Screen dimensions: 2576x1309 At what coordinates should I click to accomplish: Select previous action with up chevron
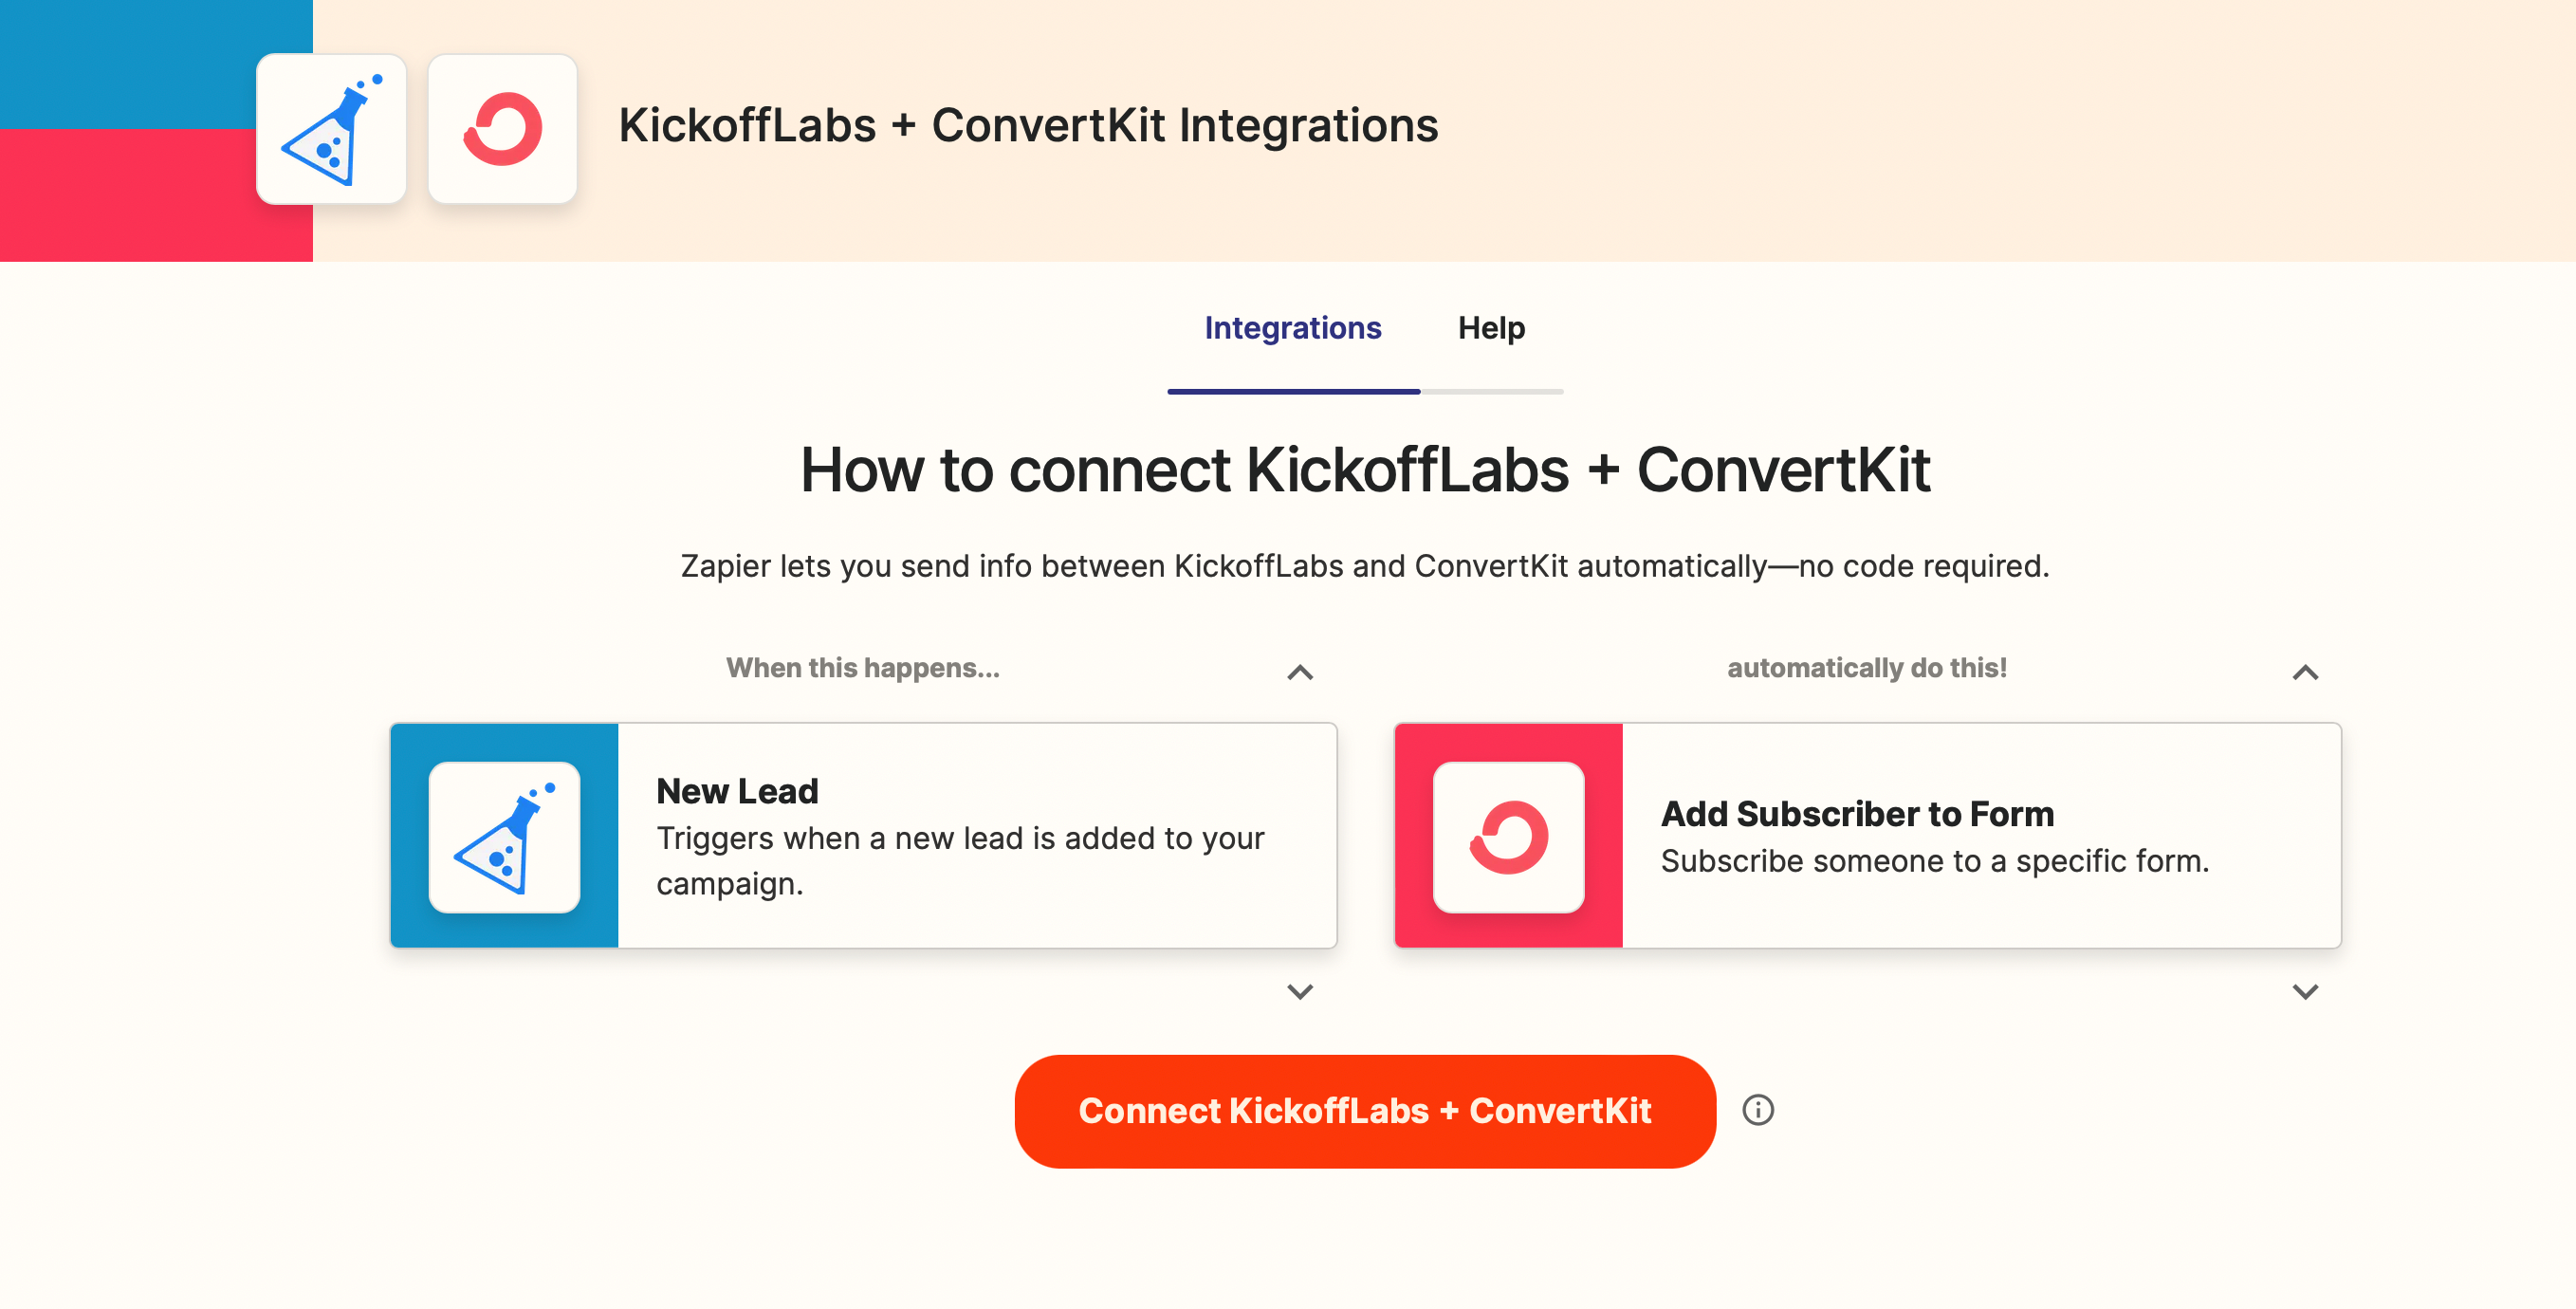click(x=2304, y=672)
